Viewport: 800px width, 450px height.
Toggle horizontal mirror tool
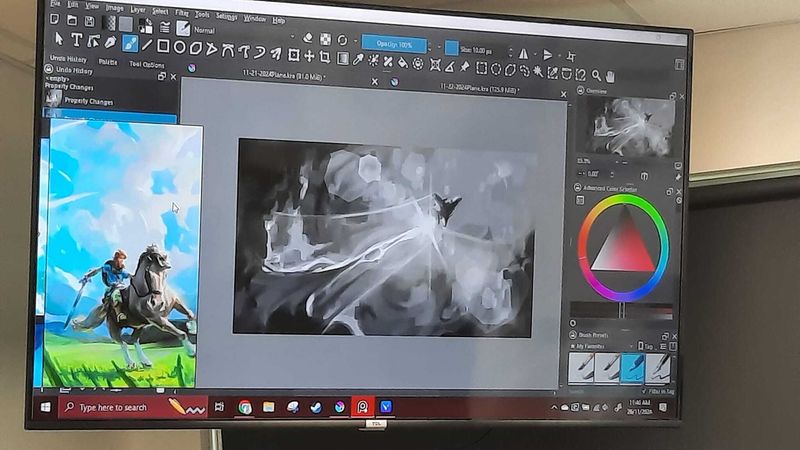[523, 53]
